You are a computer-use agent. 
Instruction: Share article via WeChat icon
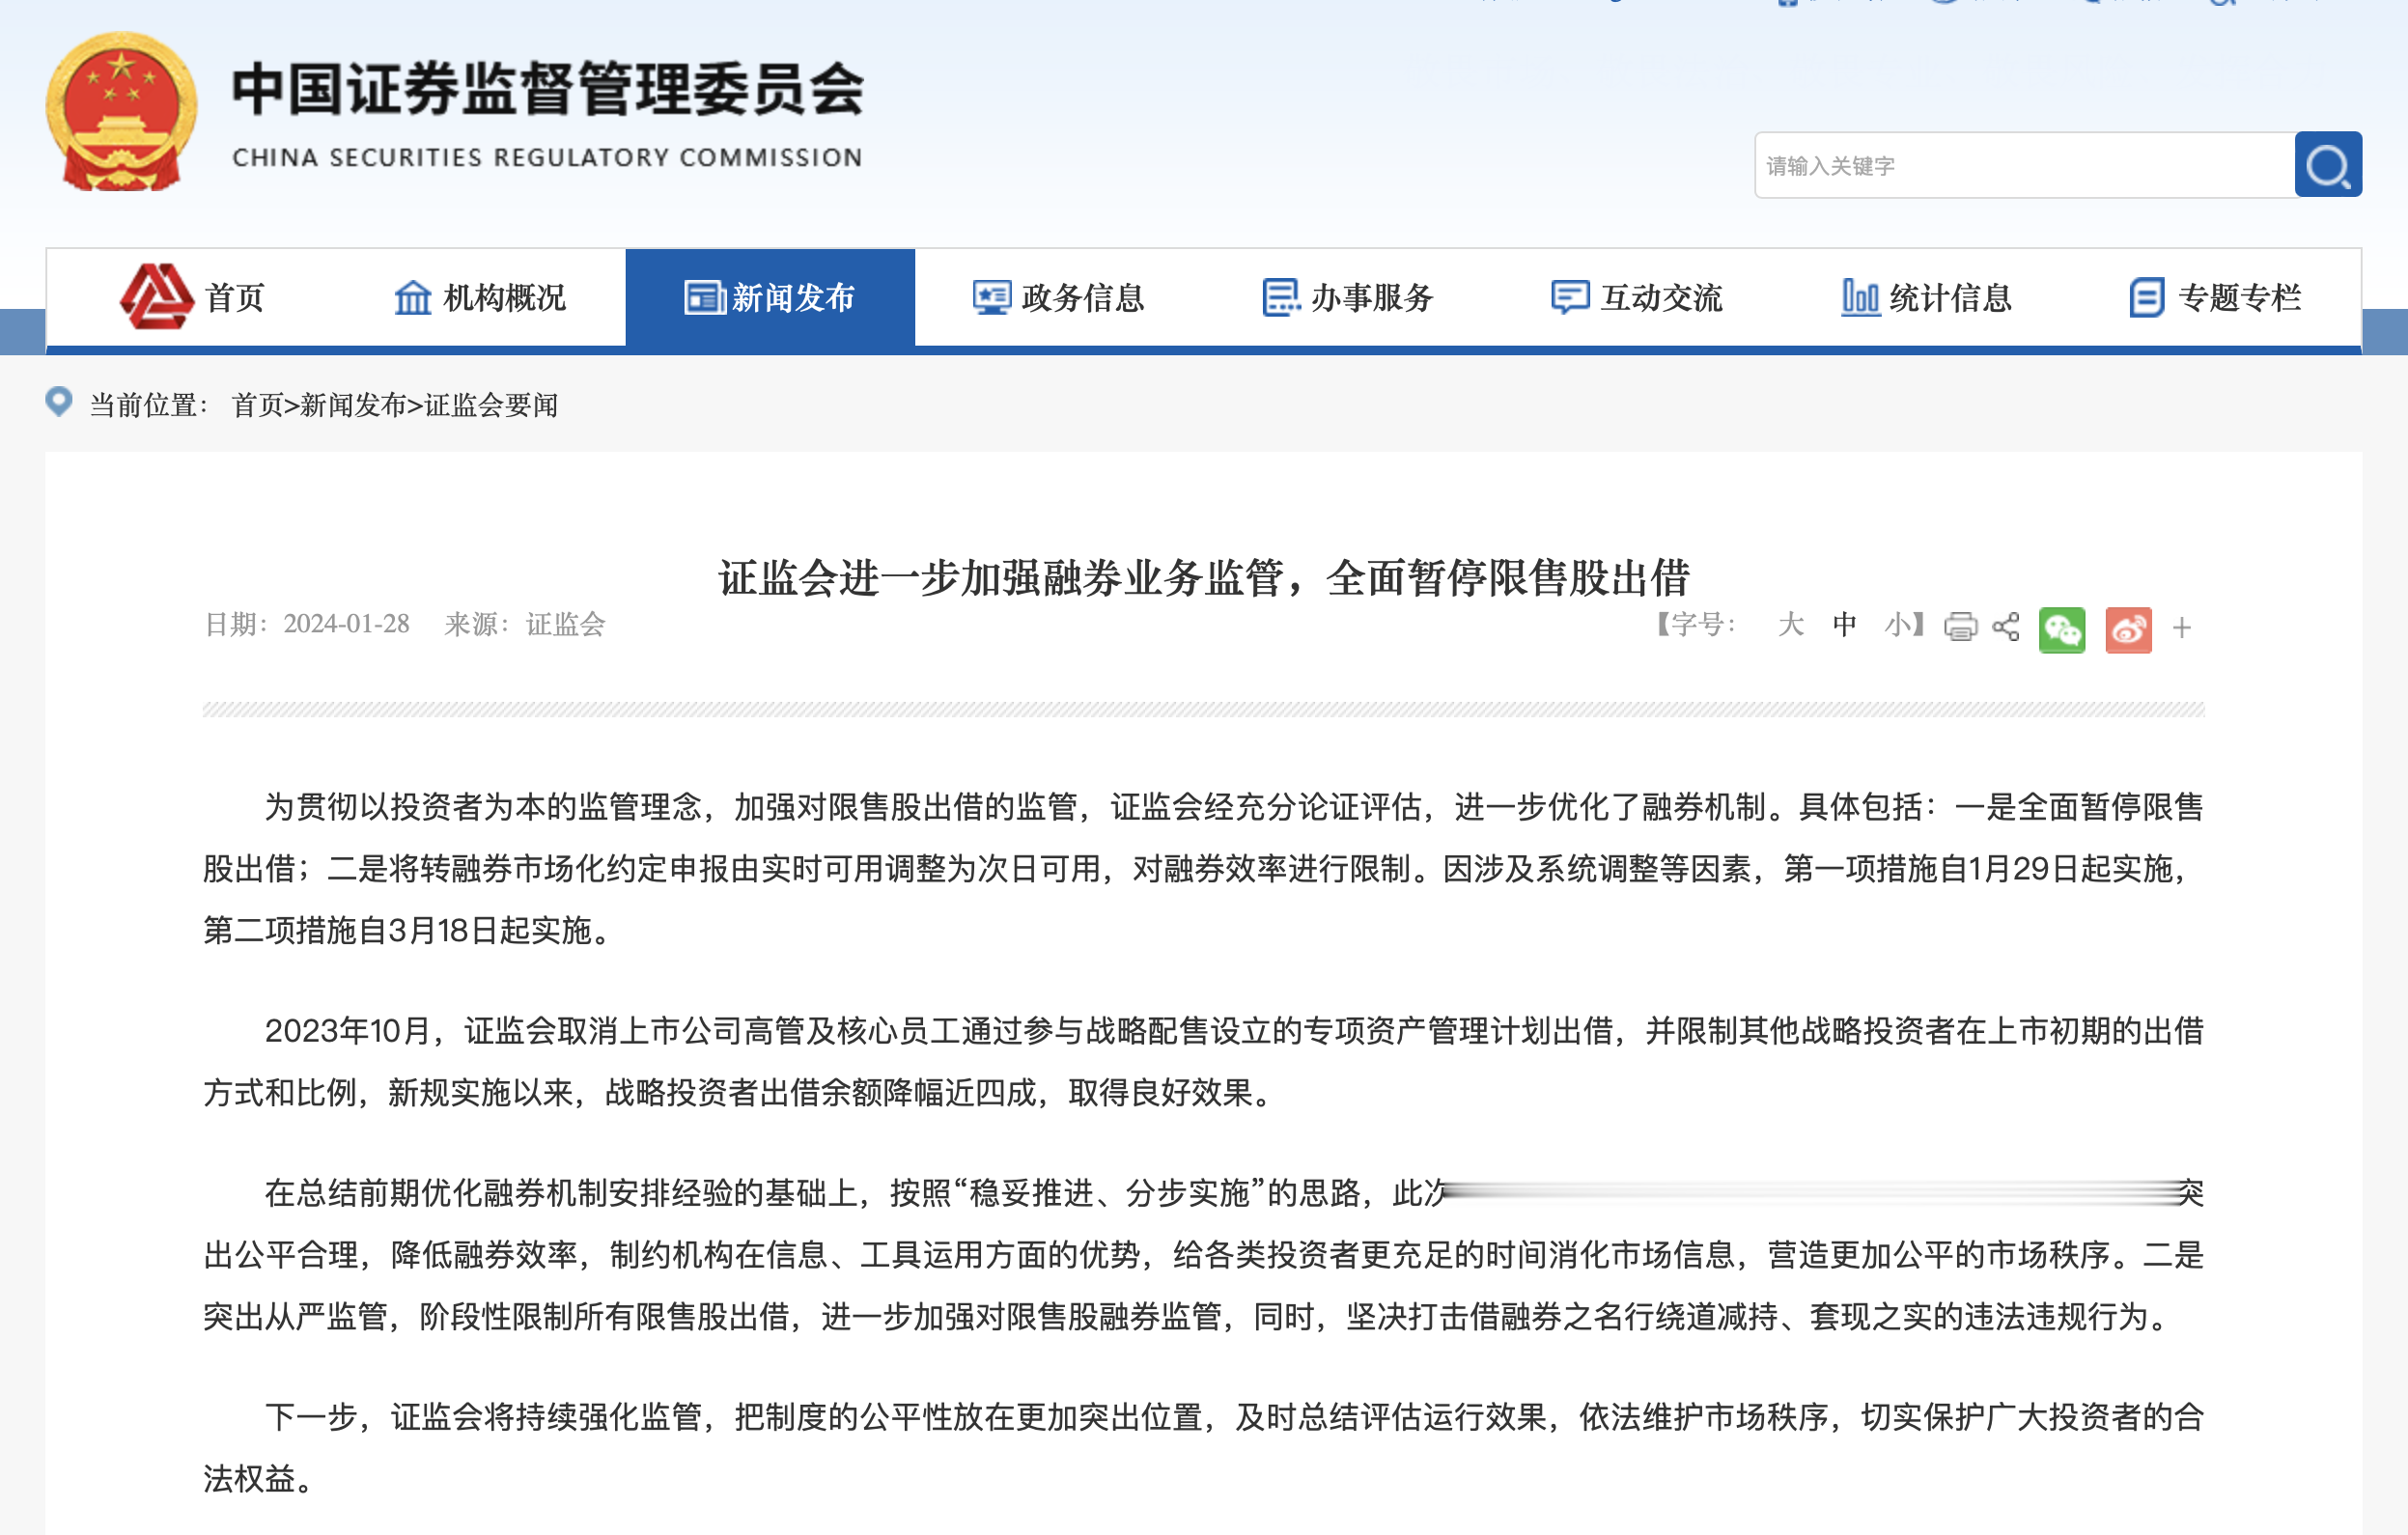click(x=2061, y=630)
